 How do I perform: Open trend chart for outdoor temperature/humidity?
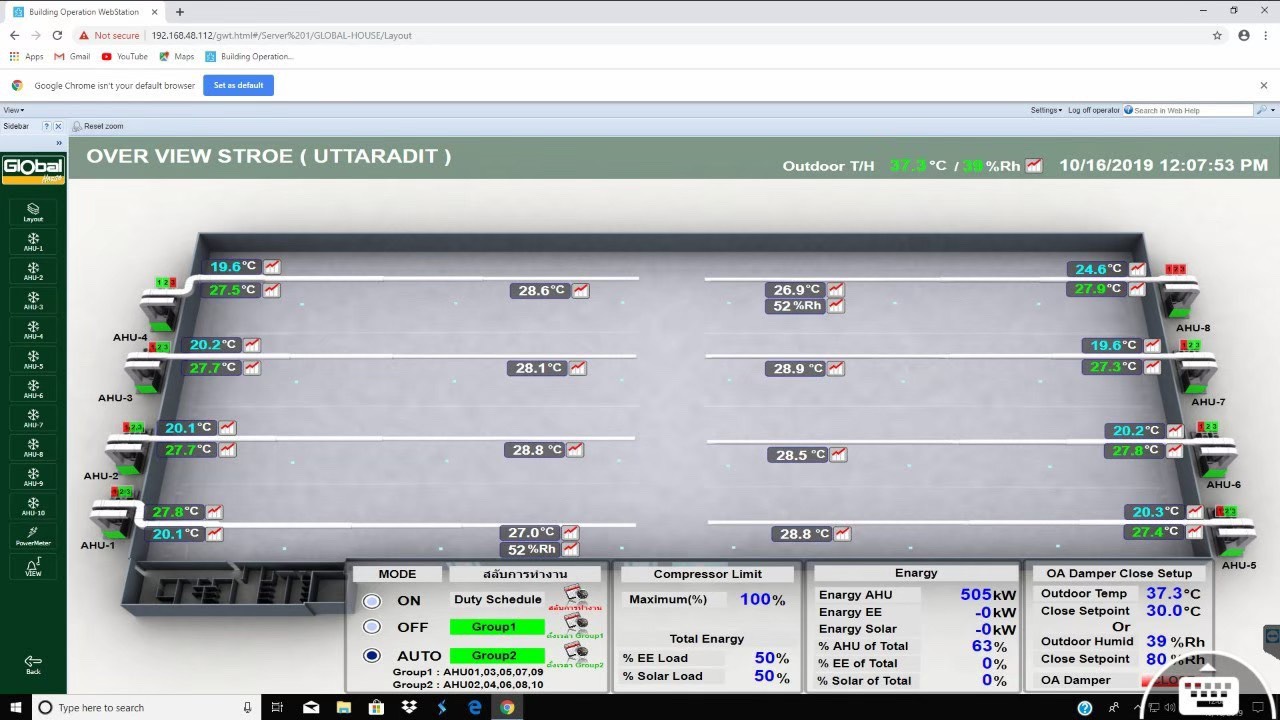click(x=1034, y=166)
